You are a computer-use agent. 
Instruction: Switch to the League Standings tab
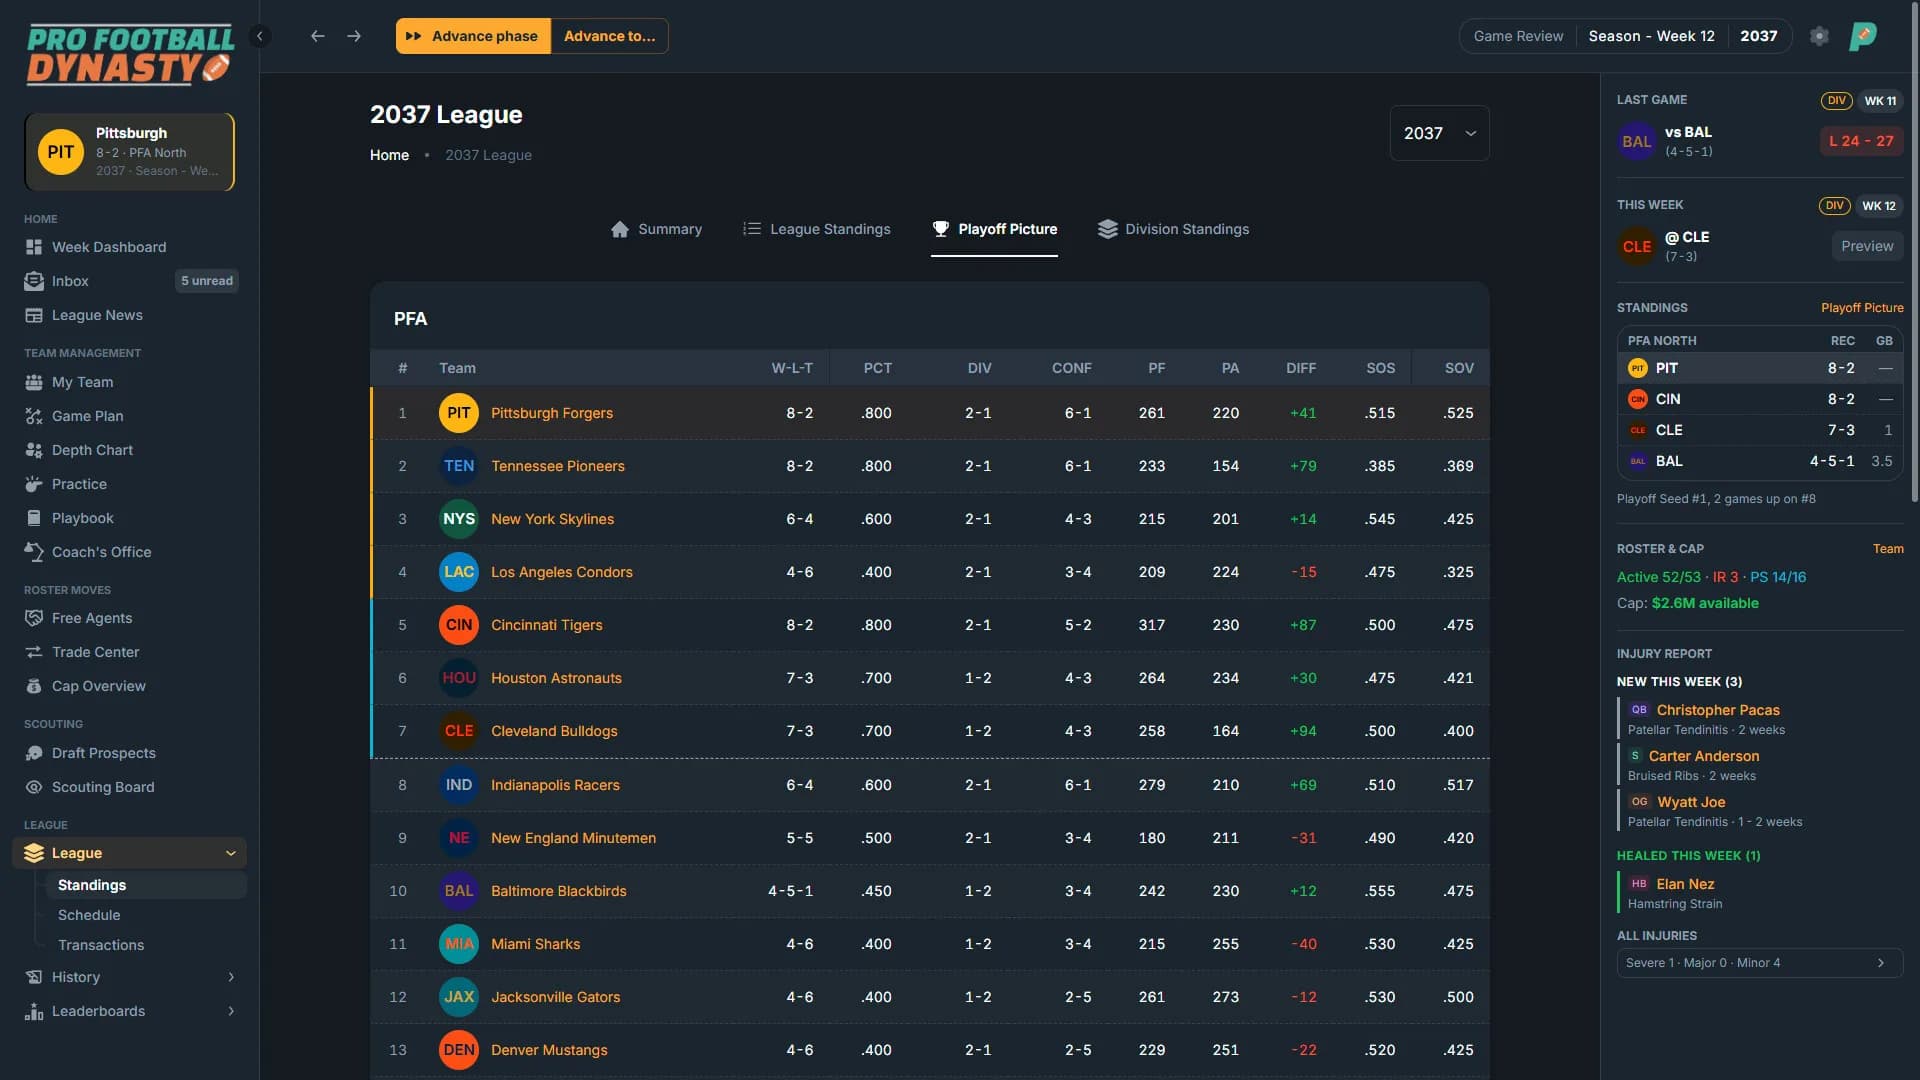(x=816, y=229)
